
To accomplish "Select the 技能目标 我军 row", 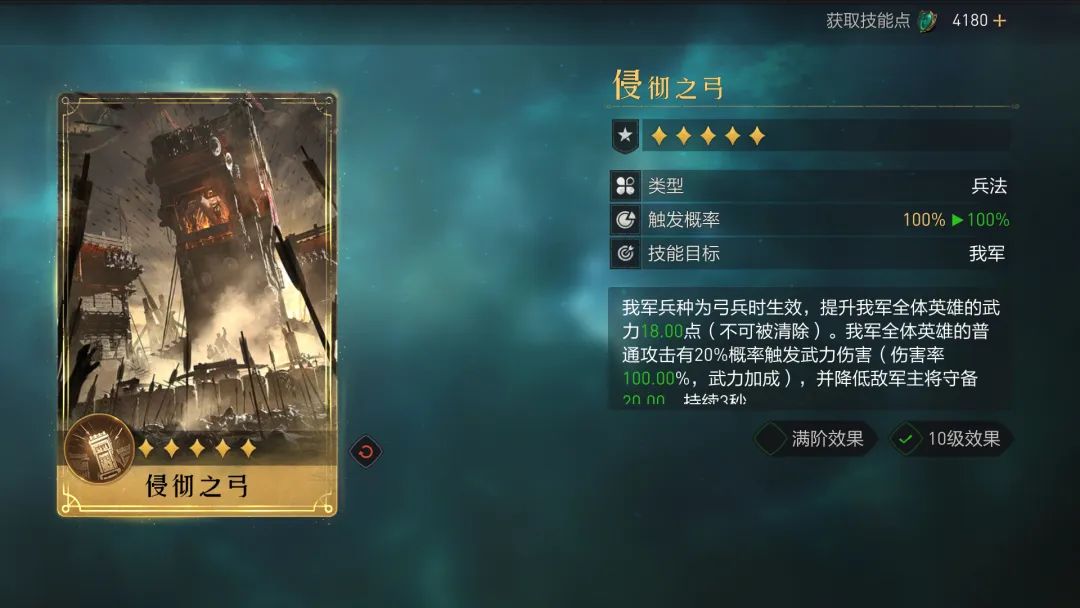I will 811,253.
